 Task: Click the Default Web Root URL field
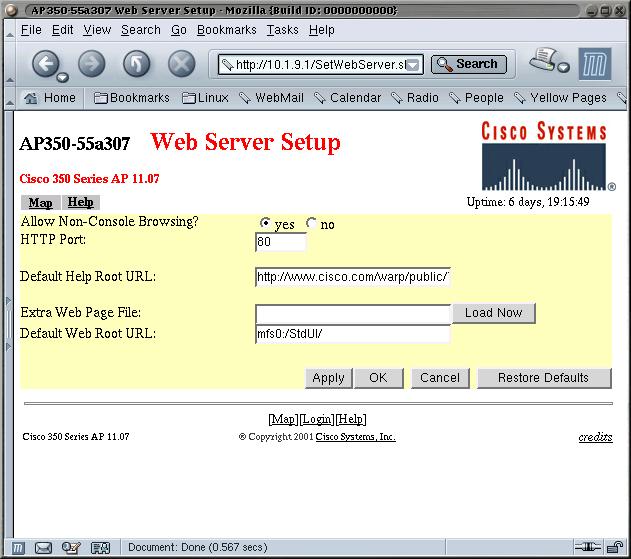[353, 334]
